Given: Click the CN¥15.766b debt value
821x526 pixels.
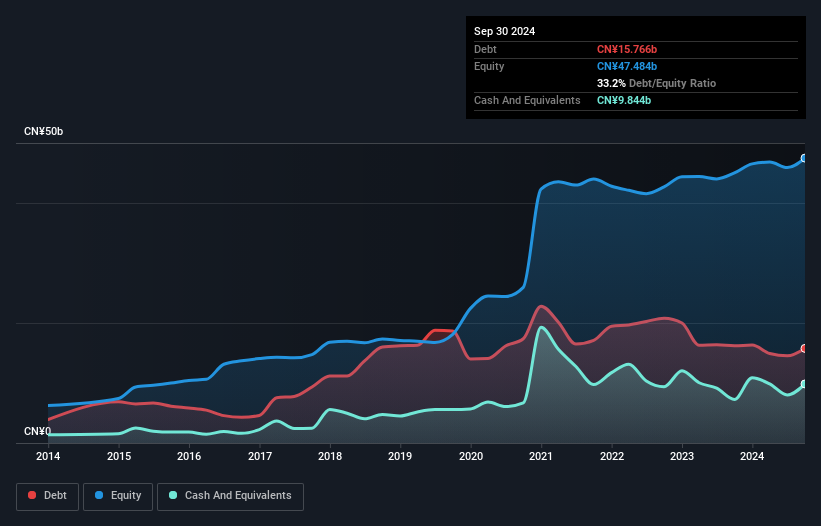Looking at the screenshot, I should click(x=627, y=49).
